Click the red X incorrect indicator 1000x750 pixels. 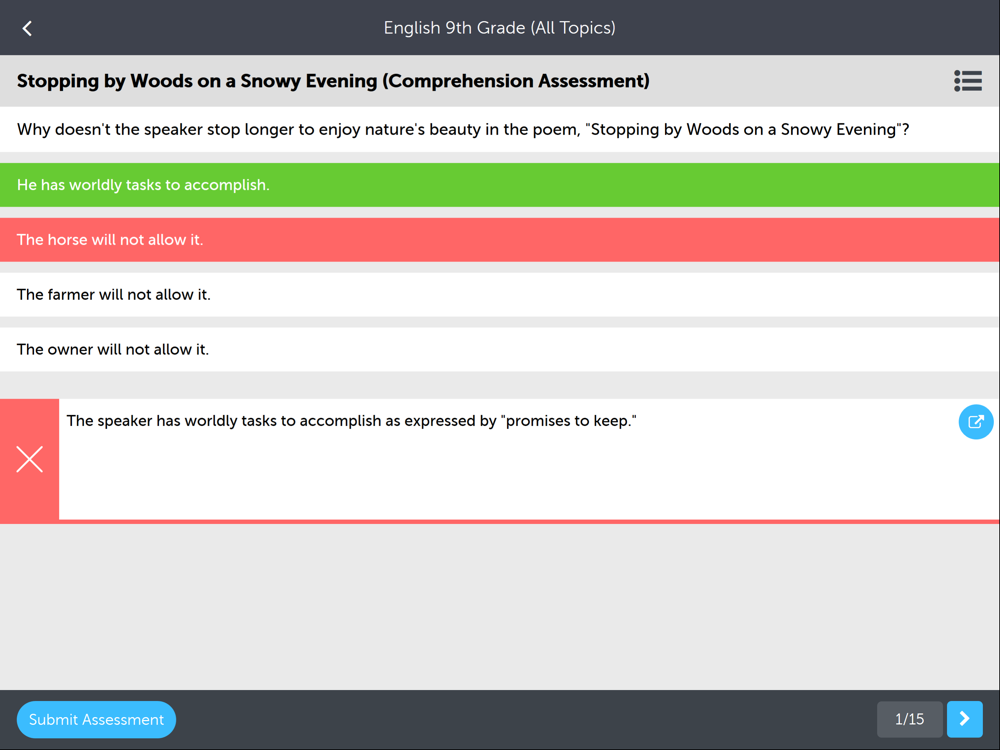(x=29, y=459)
